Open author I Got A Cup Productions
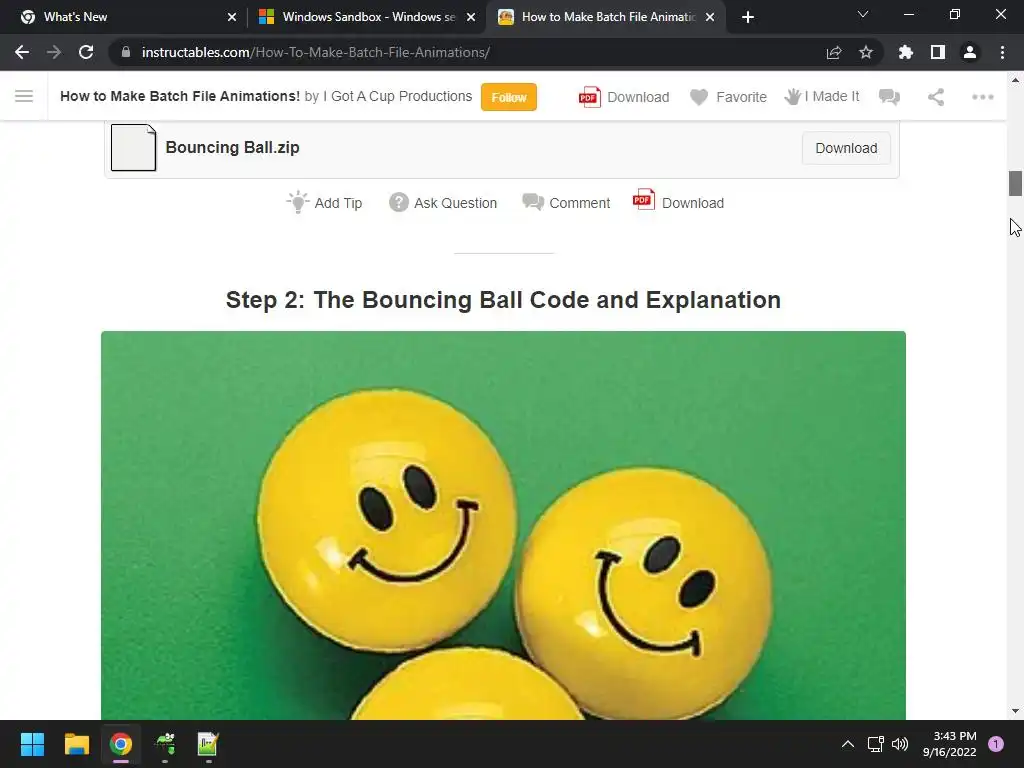This screenshot has height=768, width=1024. (398, 97)
